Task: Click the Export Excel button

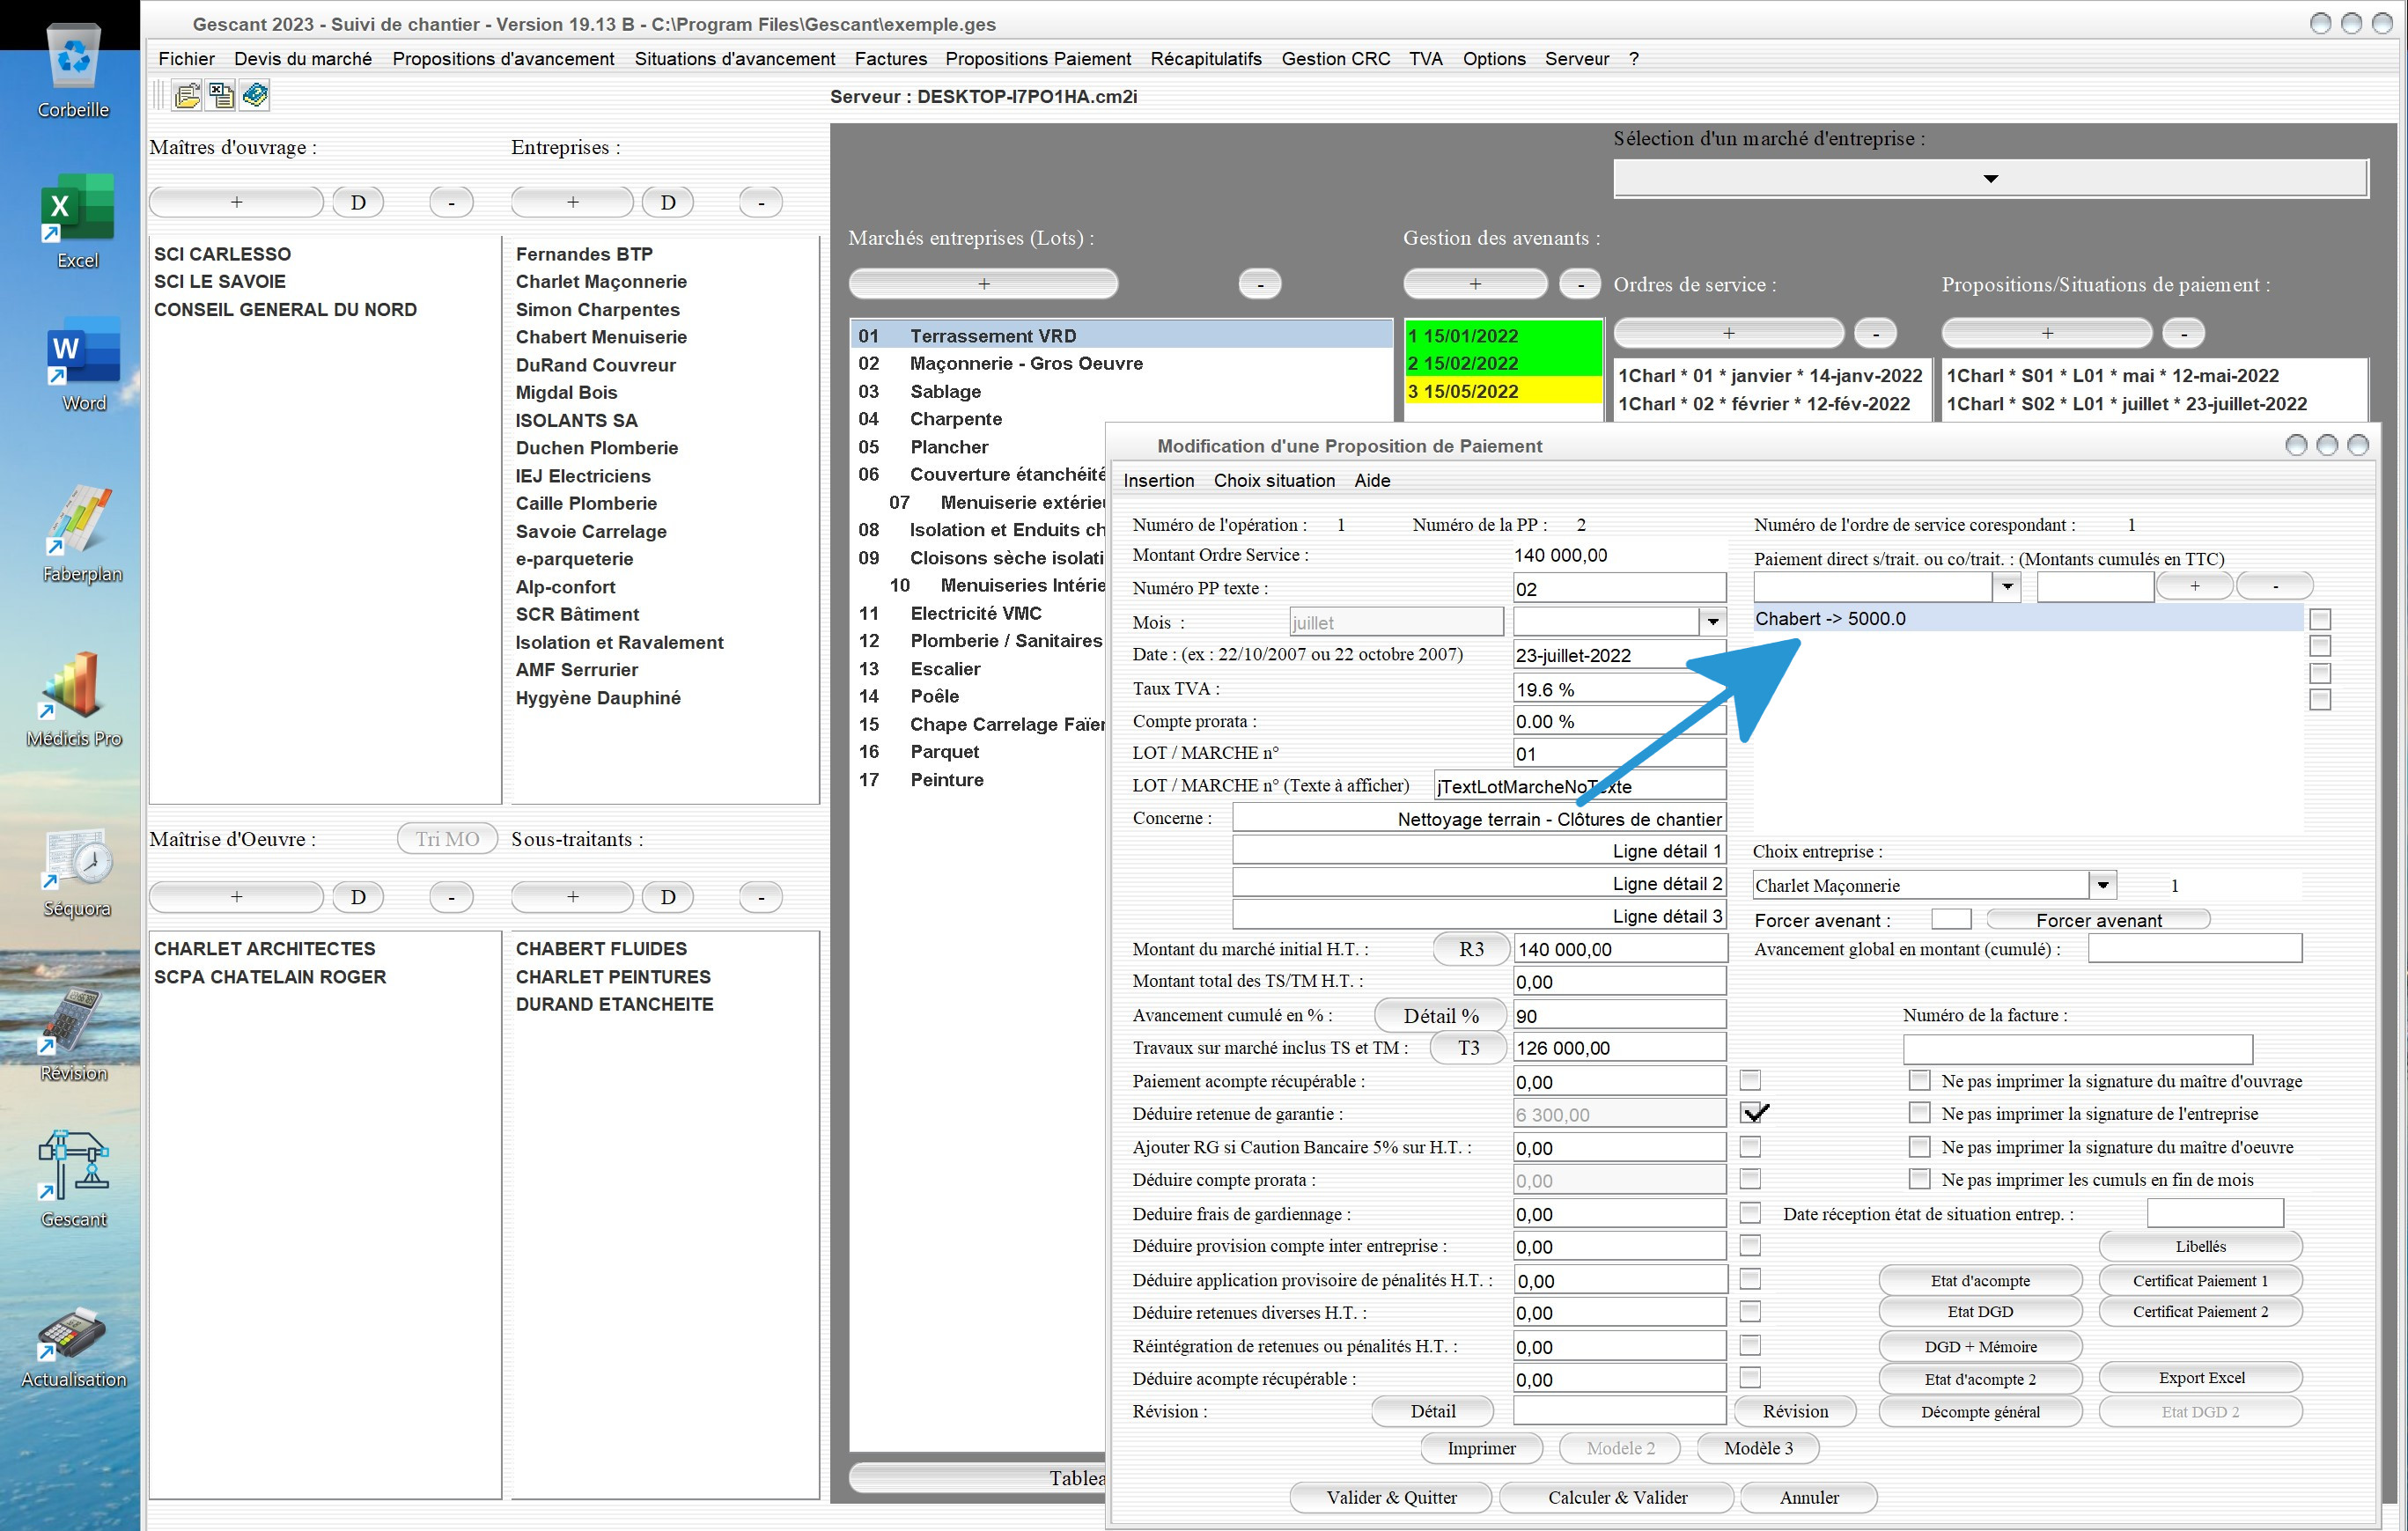Action: click(2200, 1378)
